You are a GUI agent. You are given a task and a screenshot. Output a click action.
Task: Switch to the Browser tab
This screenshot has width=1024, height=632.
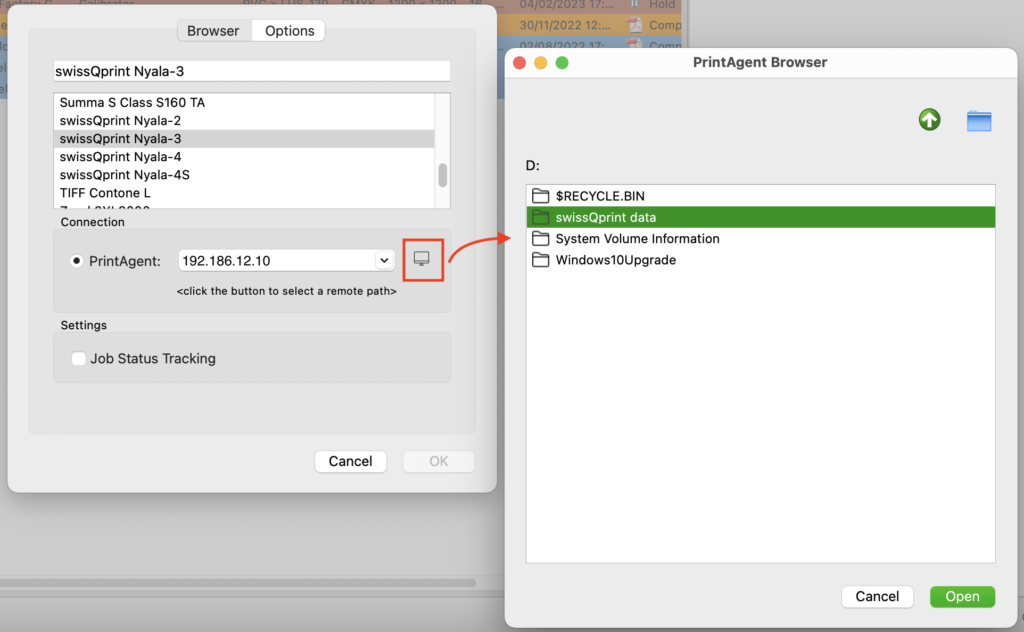[213, 31]
